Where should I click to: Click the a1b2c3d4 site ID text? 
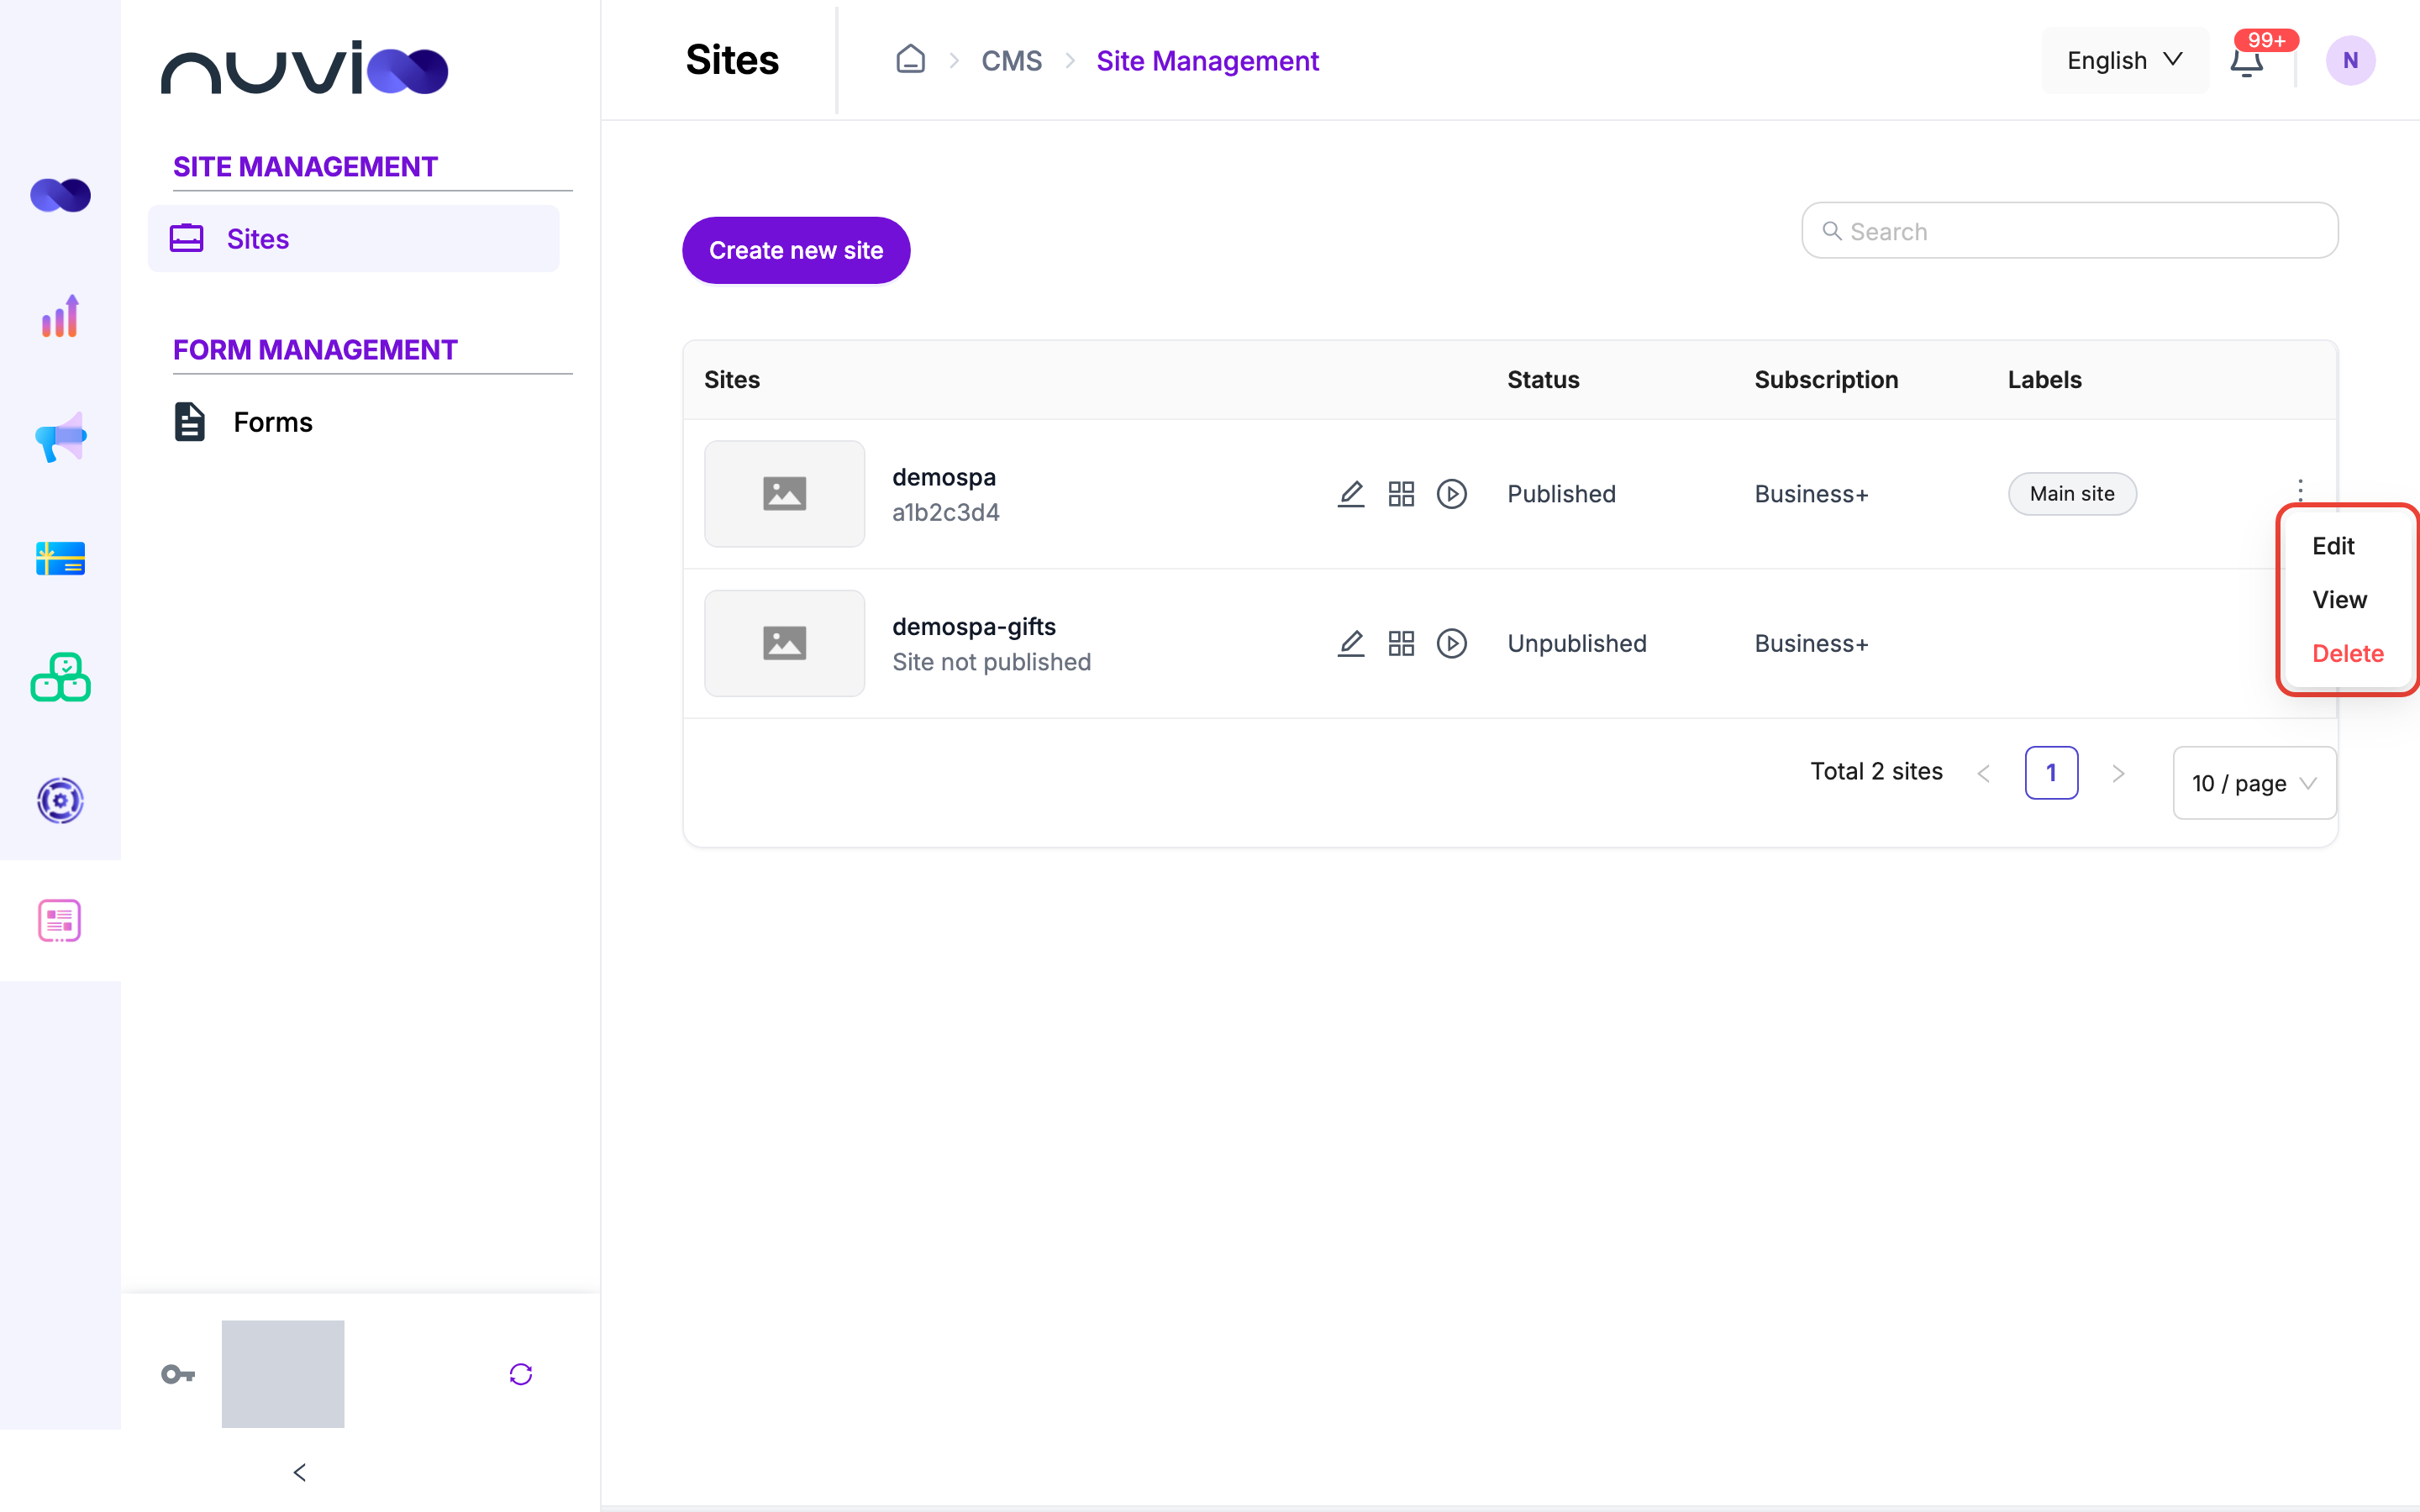[x=946, y=512]
